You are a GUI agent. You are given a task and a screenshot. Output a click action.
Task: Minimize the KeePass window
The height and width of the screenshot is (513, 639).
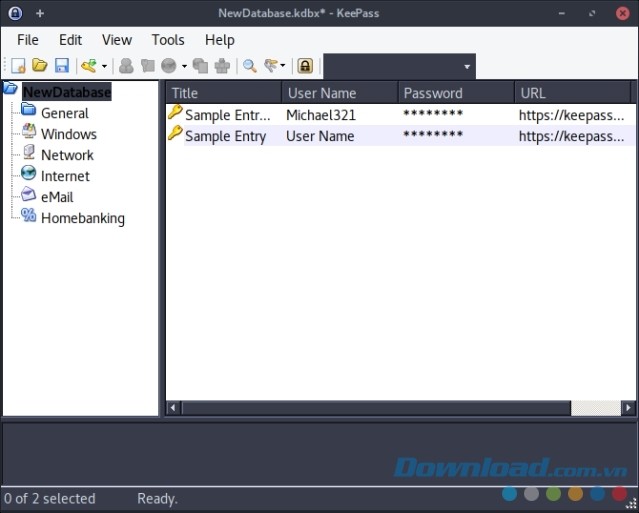tap(562, 13)
